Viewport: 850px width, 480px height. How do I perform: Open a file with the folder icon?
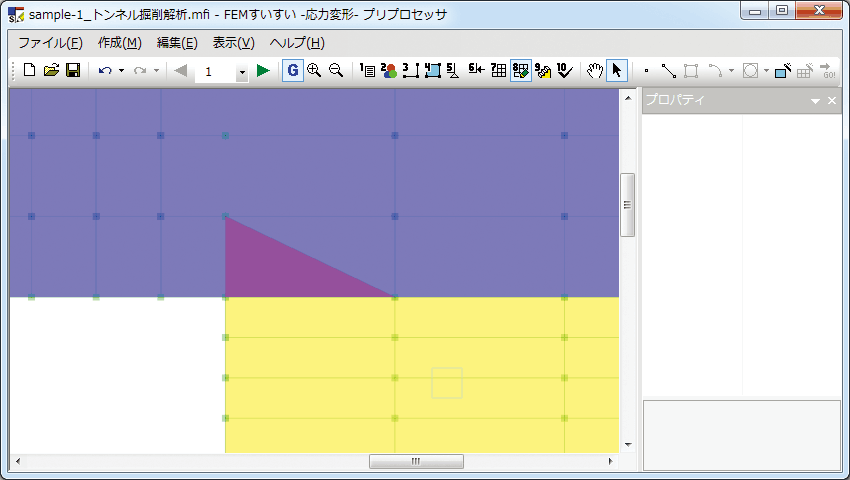pyautogui.click(x=51, y=71)
